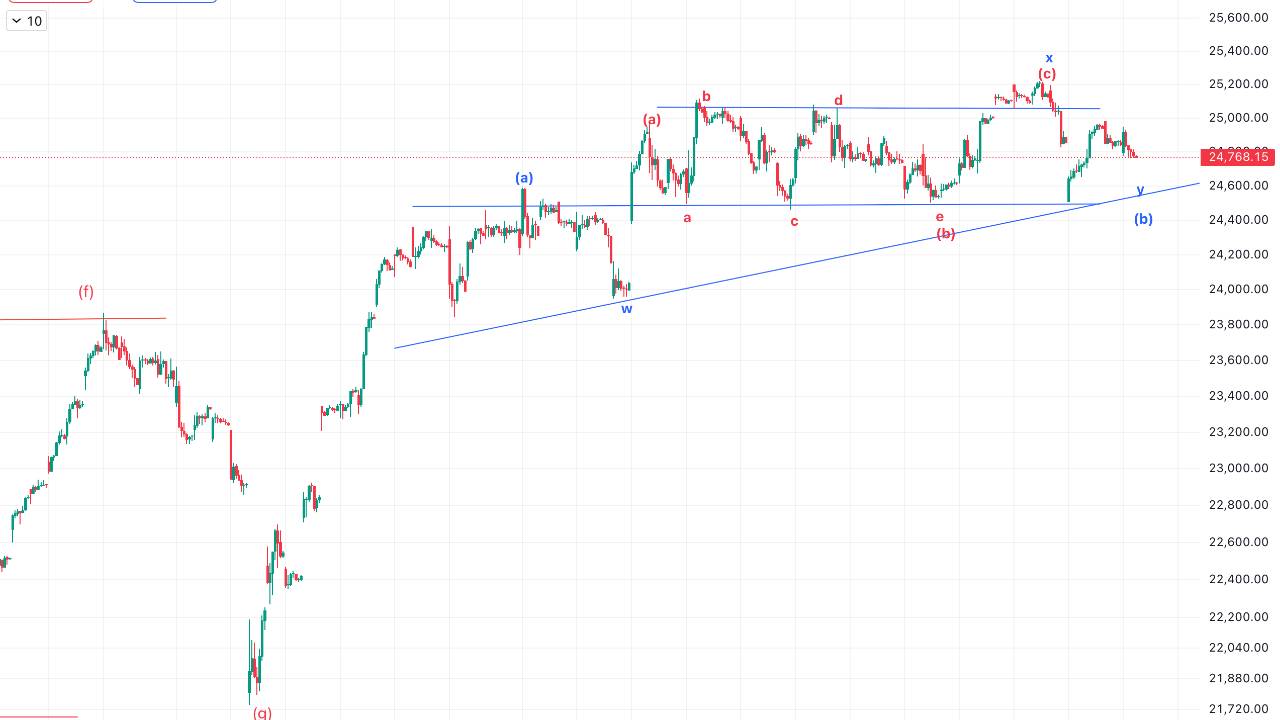Select the blue w wave label

pyautogui.click(x=626, y=310)
